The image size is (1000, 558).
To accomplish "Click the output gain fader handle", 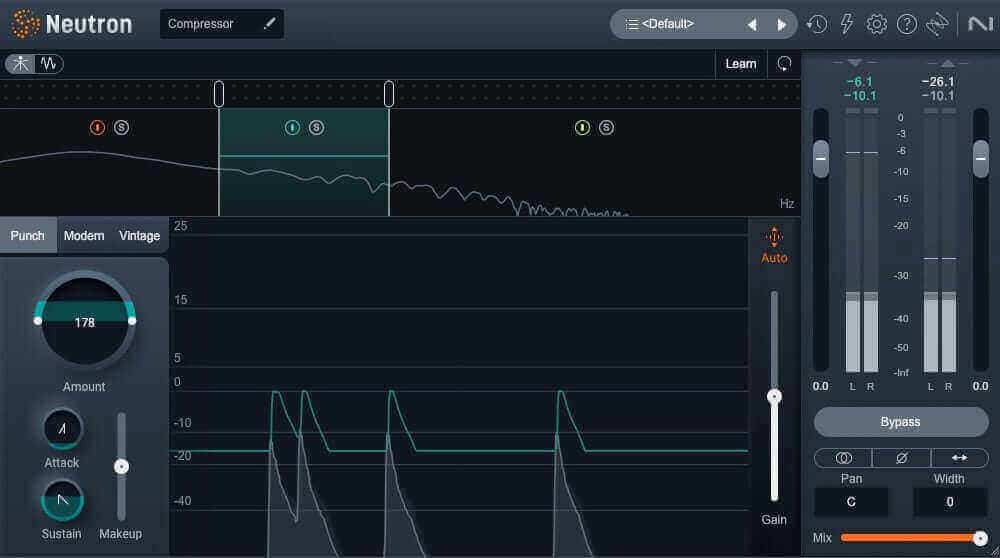I will click(980, 158).
